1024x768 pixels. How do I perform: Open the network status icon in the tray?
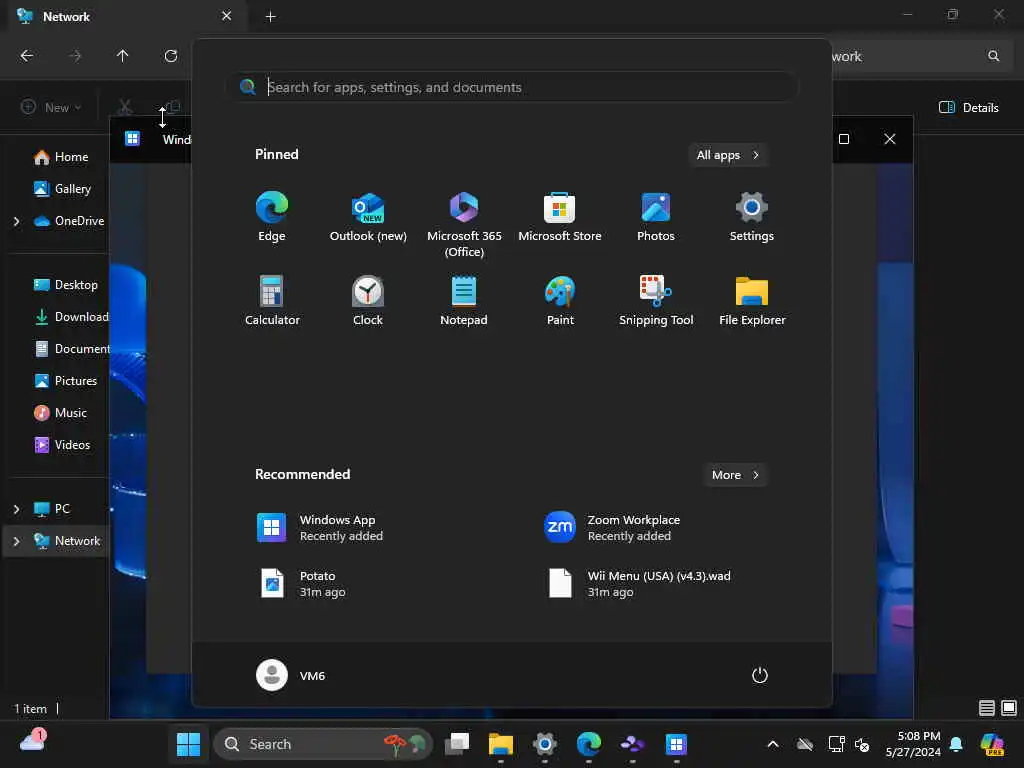(836, 744)
